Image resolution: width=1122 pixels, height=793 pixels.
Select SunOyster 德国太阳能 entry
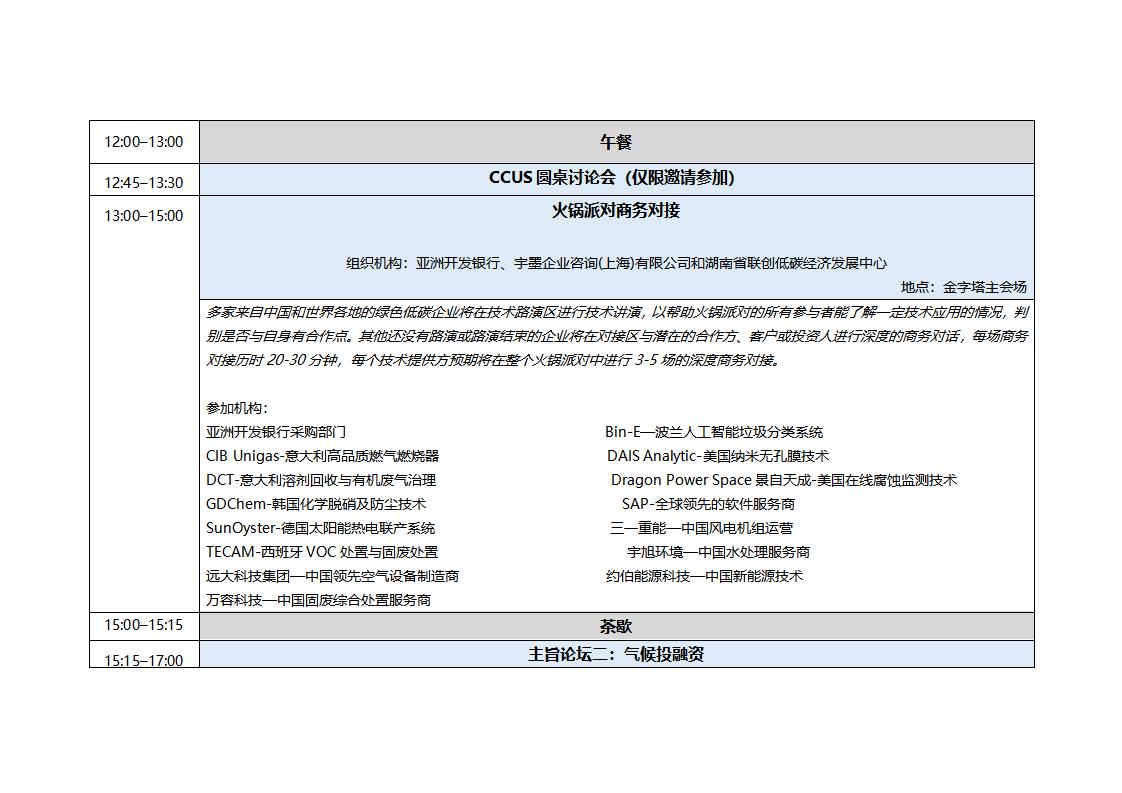[321, 528]
